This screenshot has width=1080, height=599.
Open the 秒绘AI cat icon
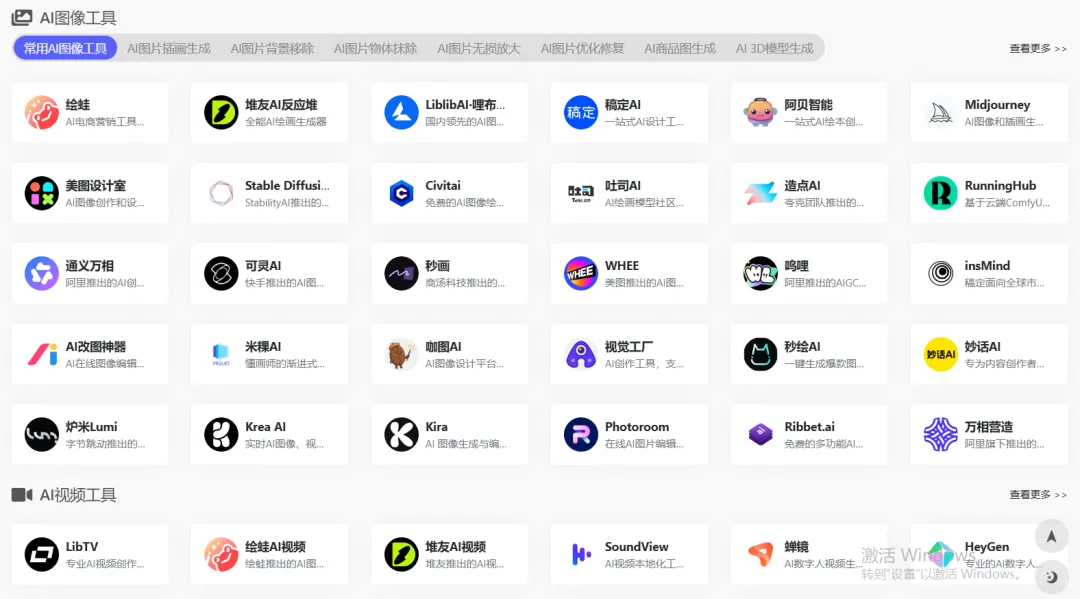click(760, 354)
